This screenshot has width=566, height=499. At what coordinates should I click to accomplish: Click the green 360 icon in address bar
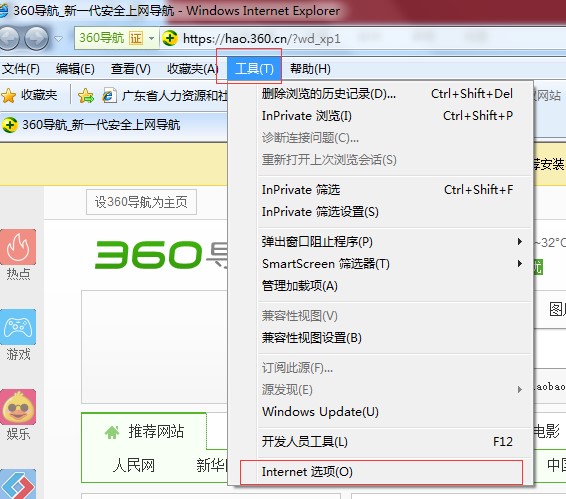pos(170,38)
